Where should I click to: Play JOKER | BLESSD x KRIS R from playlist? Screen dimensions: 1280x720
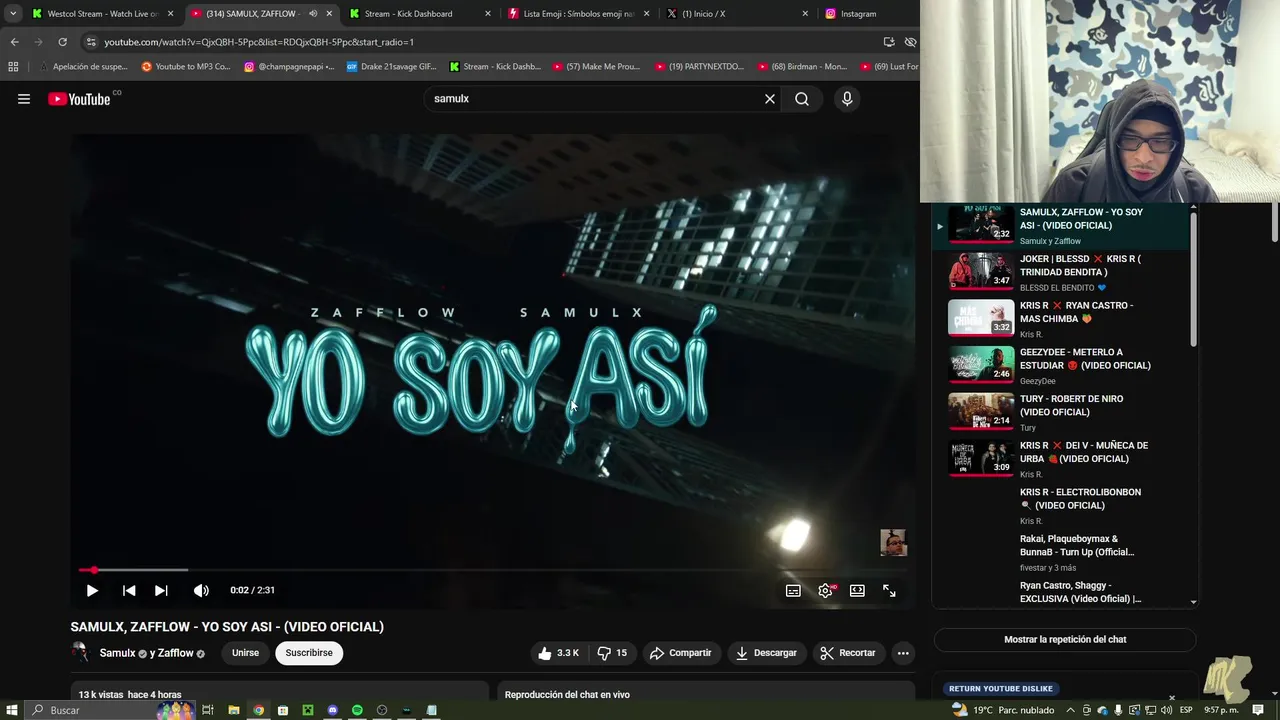1062,272
